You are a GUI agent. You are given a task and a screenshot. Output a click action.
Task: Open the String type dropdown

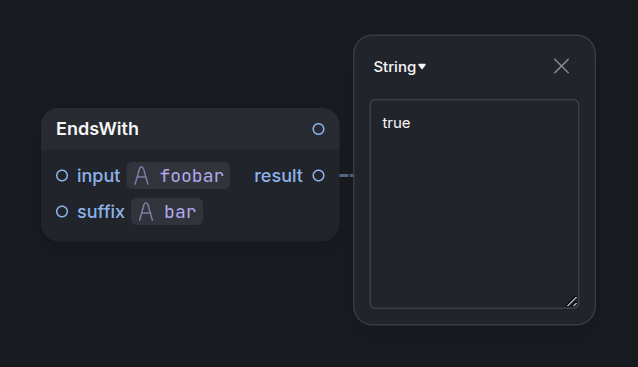tap(400, 67)
